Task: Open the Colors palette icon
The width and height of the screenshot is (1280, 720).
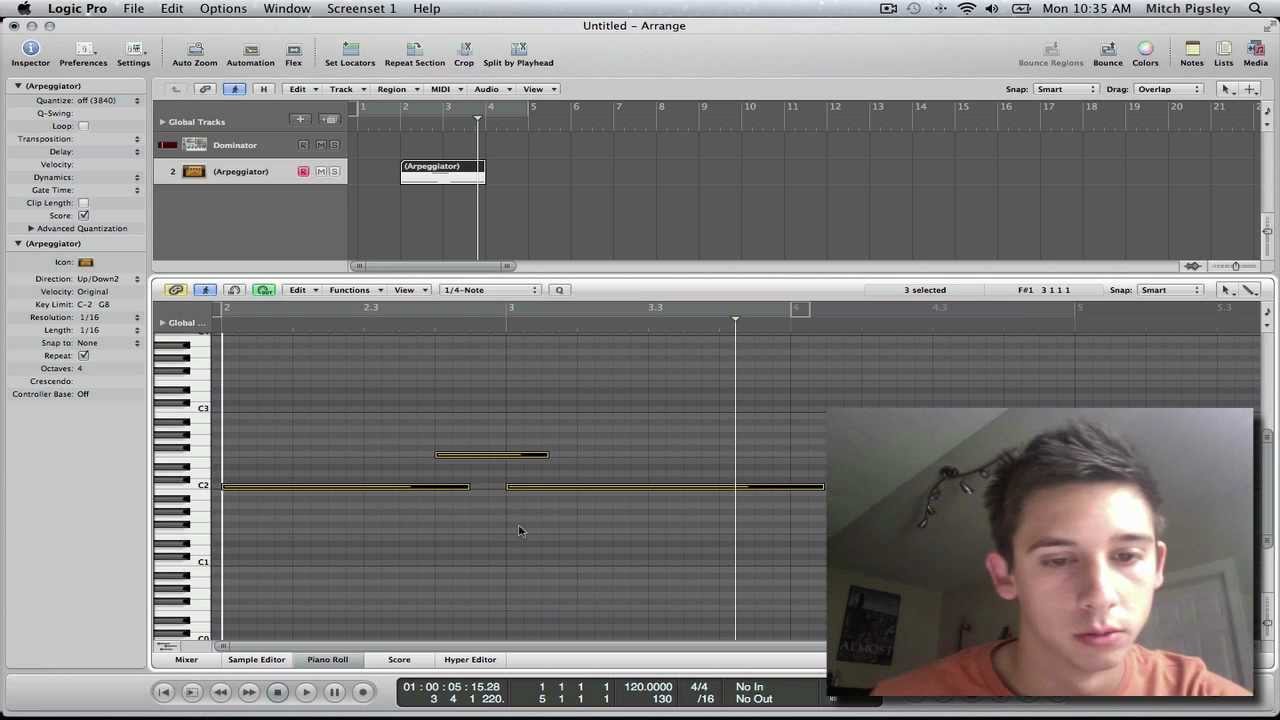Action: (1146, 49)
